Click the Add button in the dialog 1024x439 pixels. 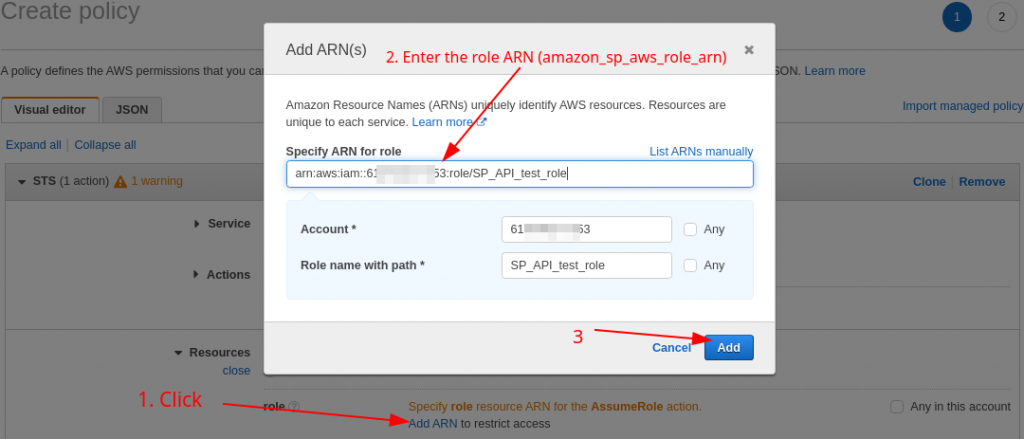(x=729, y=348)
